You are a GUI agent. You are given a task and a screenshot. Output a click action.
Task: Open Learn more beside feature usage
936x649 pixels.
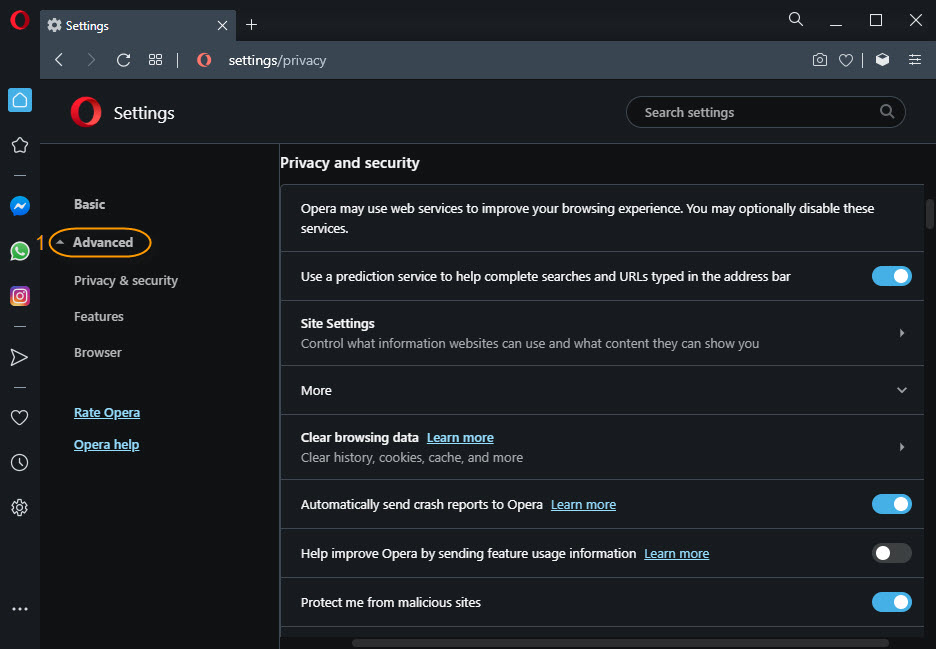click(676, 553)
